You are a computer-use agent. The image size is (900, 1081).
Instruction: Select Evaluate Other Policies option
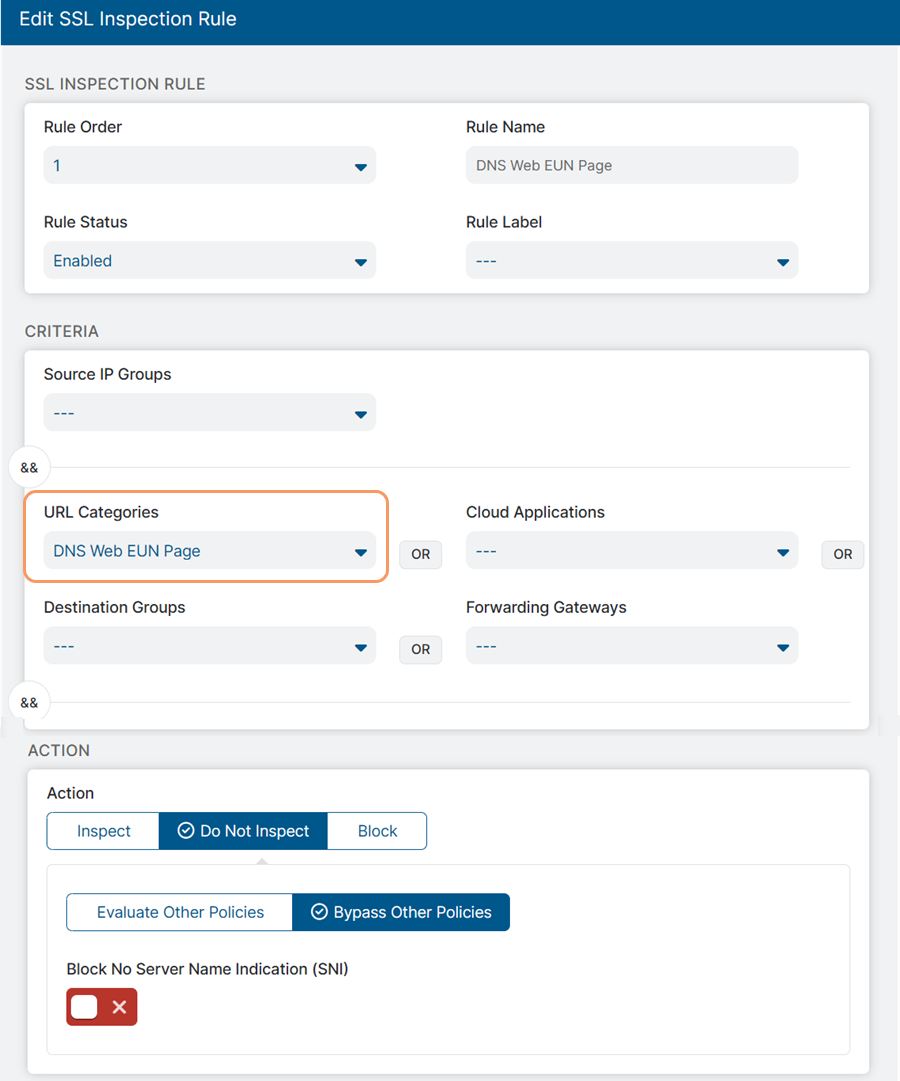[180, 912]
